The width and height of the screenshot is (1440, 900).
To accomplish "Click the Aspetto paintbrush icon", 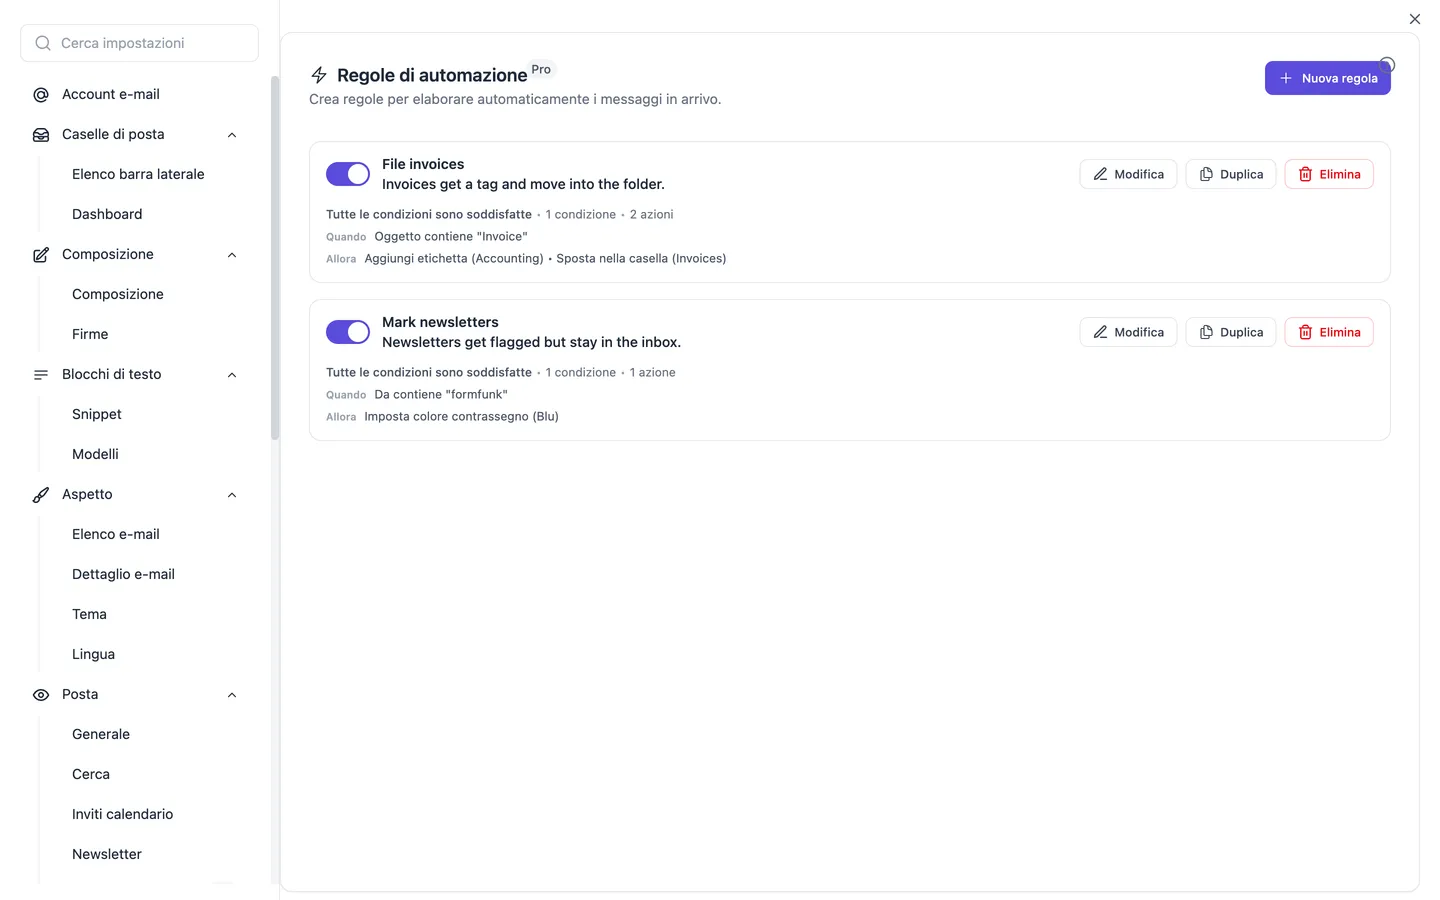I will [x=41, y=495].
